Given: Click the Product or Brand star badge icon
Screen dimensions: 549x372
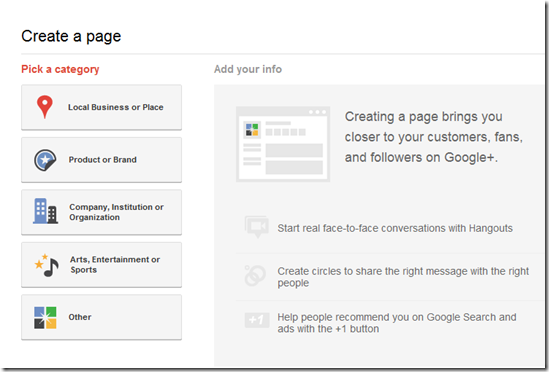Looking at the screenshot, I should (45, 160).
